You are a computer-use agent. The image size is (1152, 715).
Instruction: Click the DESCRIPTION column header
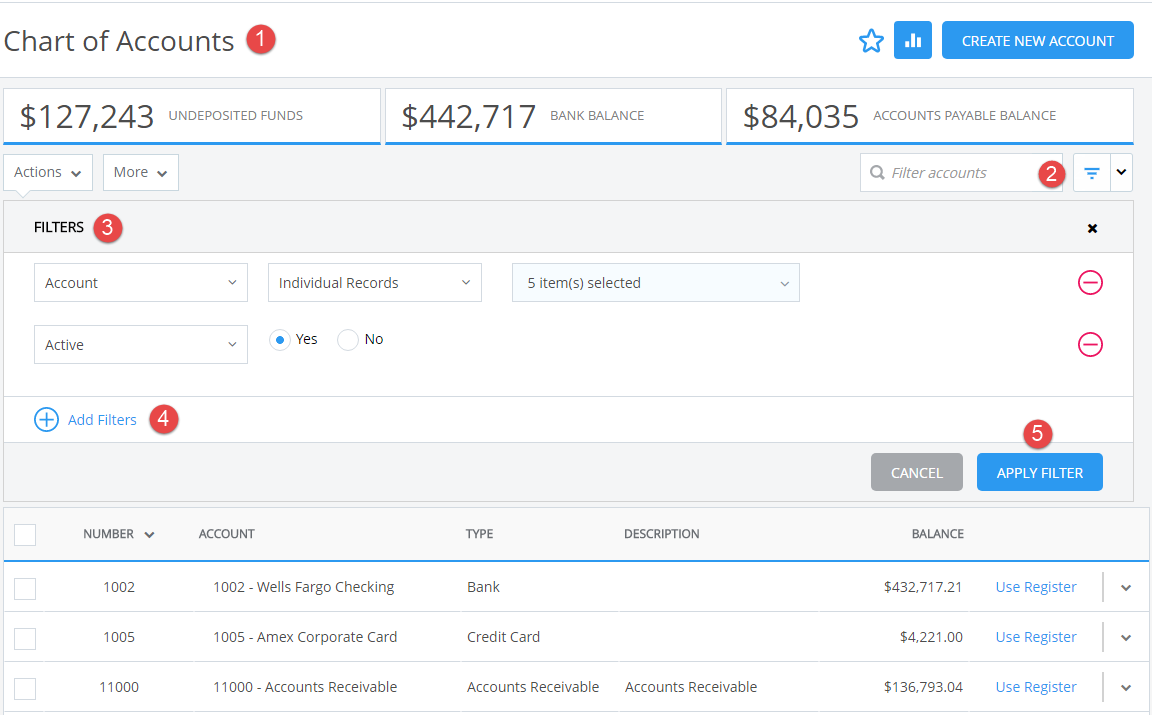coord(661,534)
